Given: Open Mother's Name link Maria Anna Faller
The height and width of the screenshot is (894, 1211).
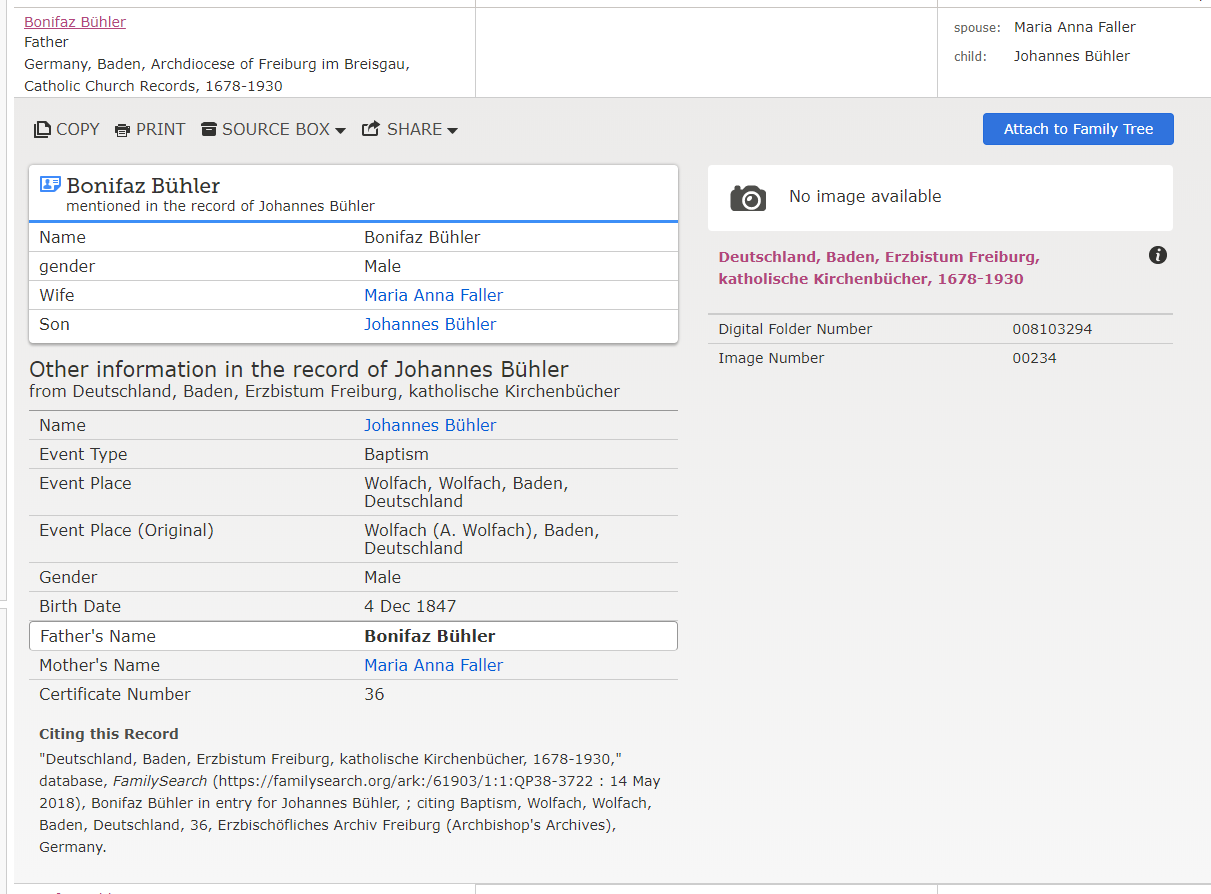Looking at the screenshot, I should tap(433, 665).
